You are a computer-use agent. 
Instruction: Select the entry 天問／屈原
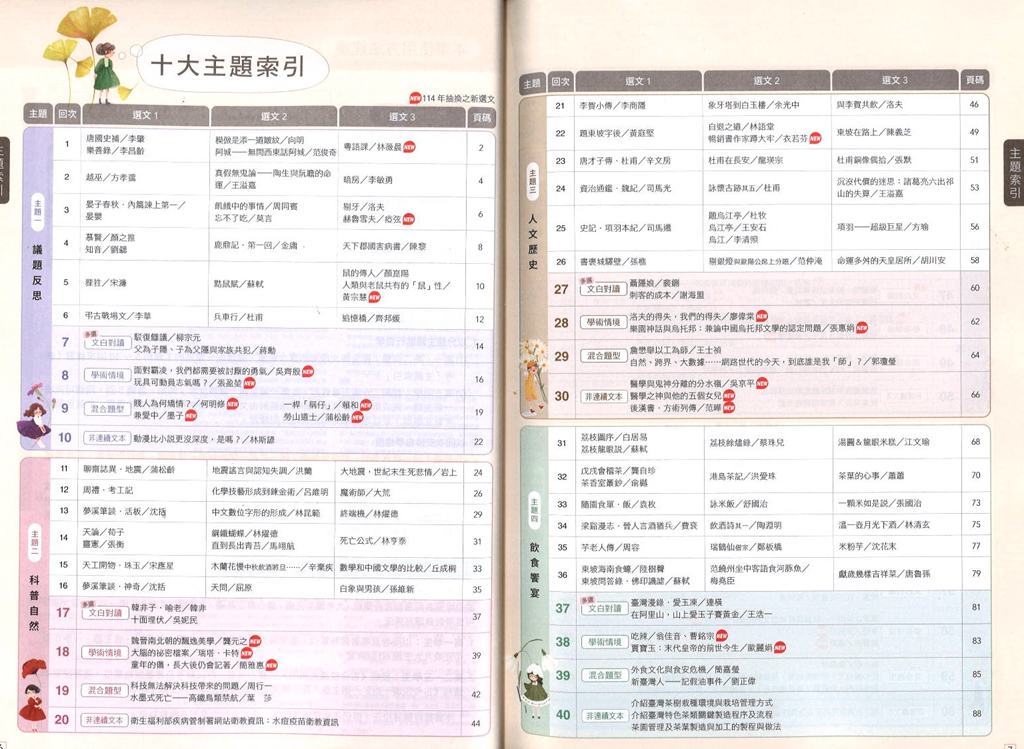(231, 588)
